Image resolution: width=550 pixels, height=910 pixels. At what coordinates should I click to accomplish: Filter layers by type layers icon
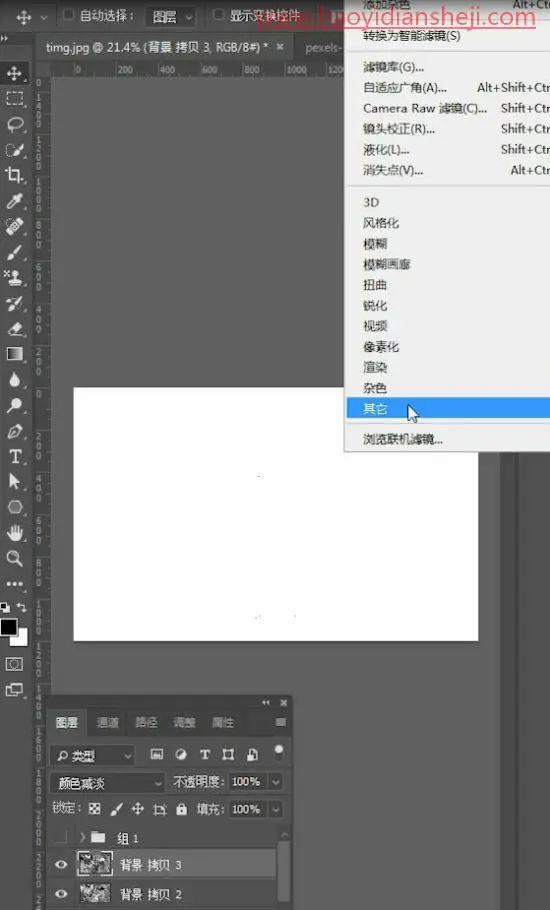pos(204,754)
